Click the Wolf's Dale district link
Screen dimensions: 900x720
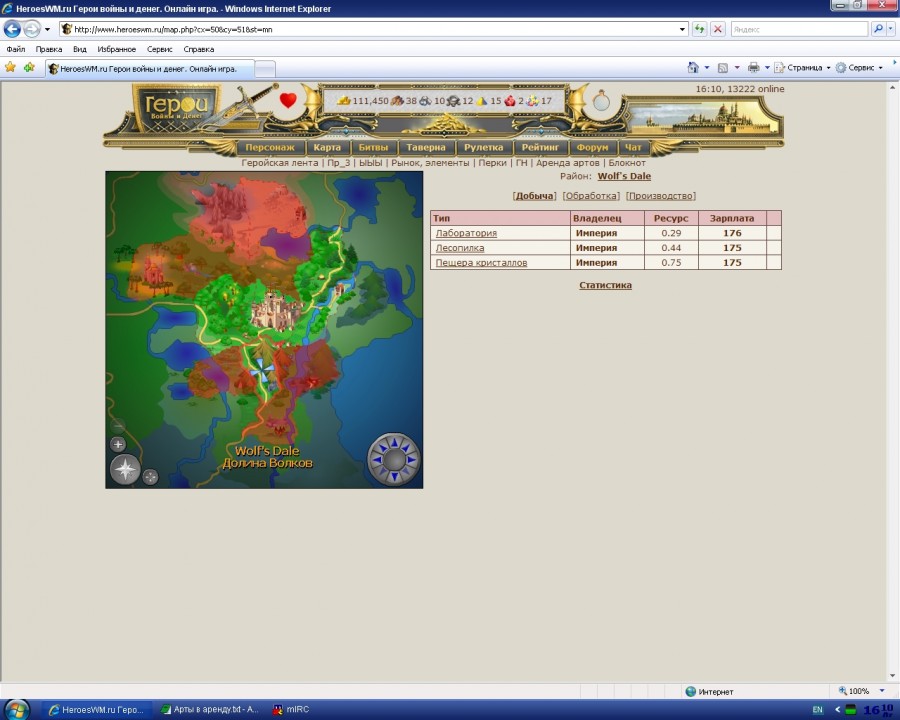click(624, 176)
